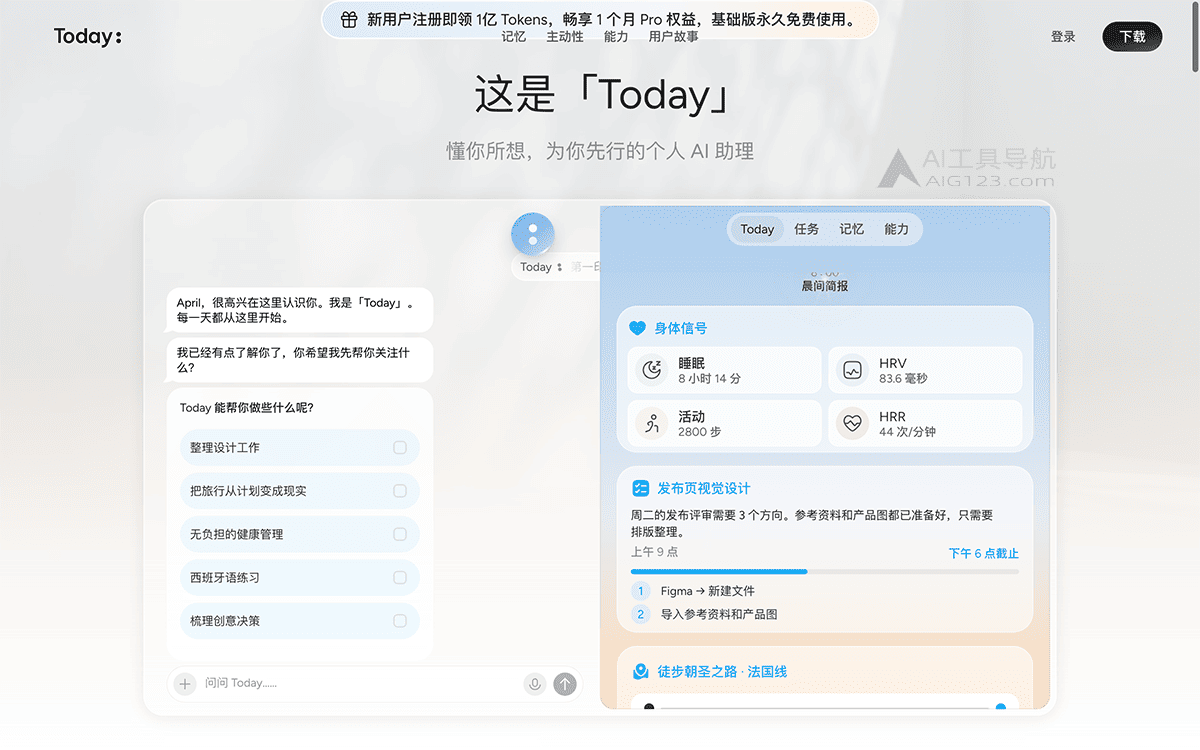
Task: Open 主动性 in the top navigation
Action: [565, 37]
